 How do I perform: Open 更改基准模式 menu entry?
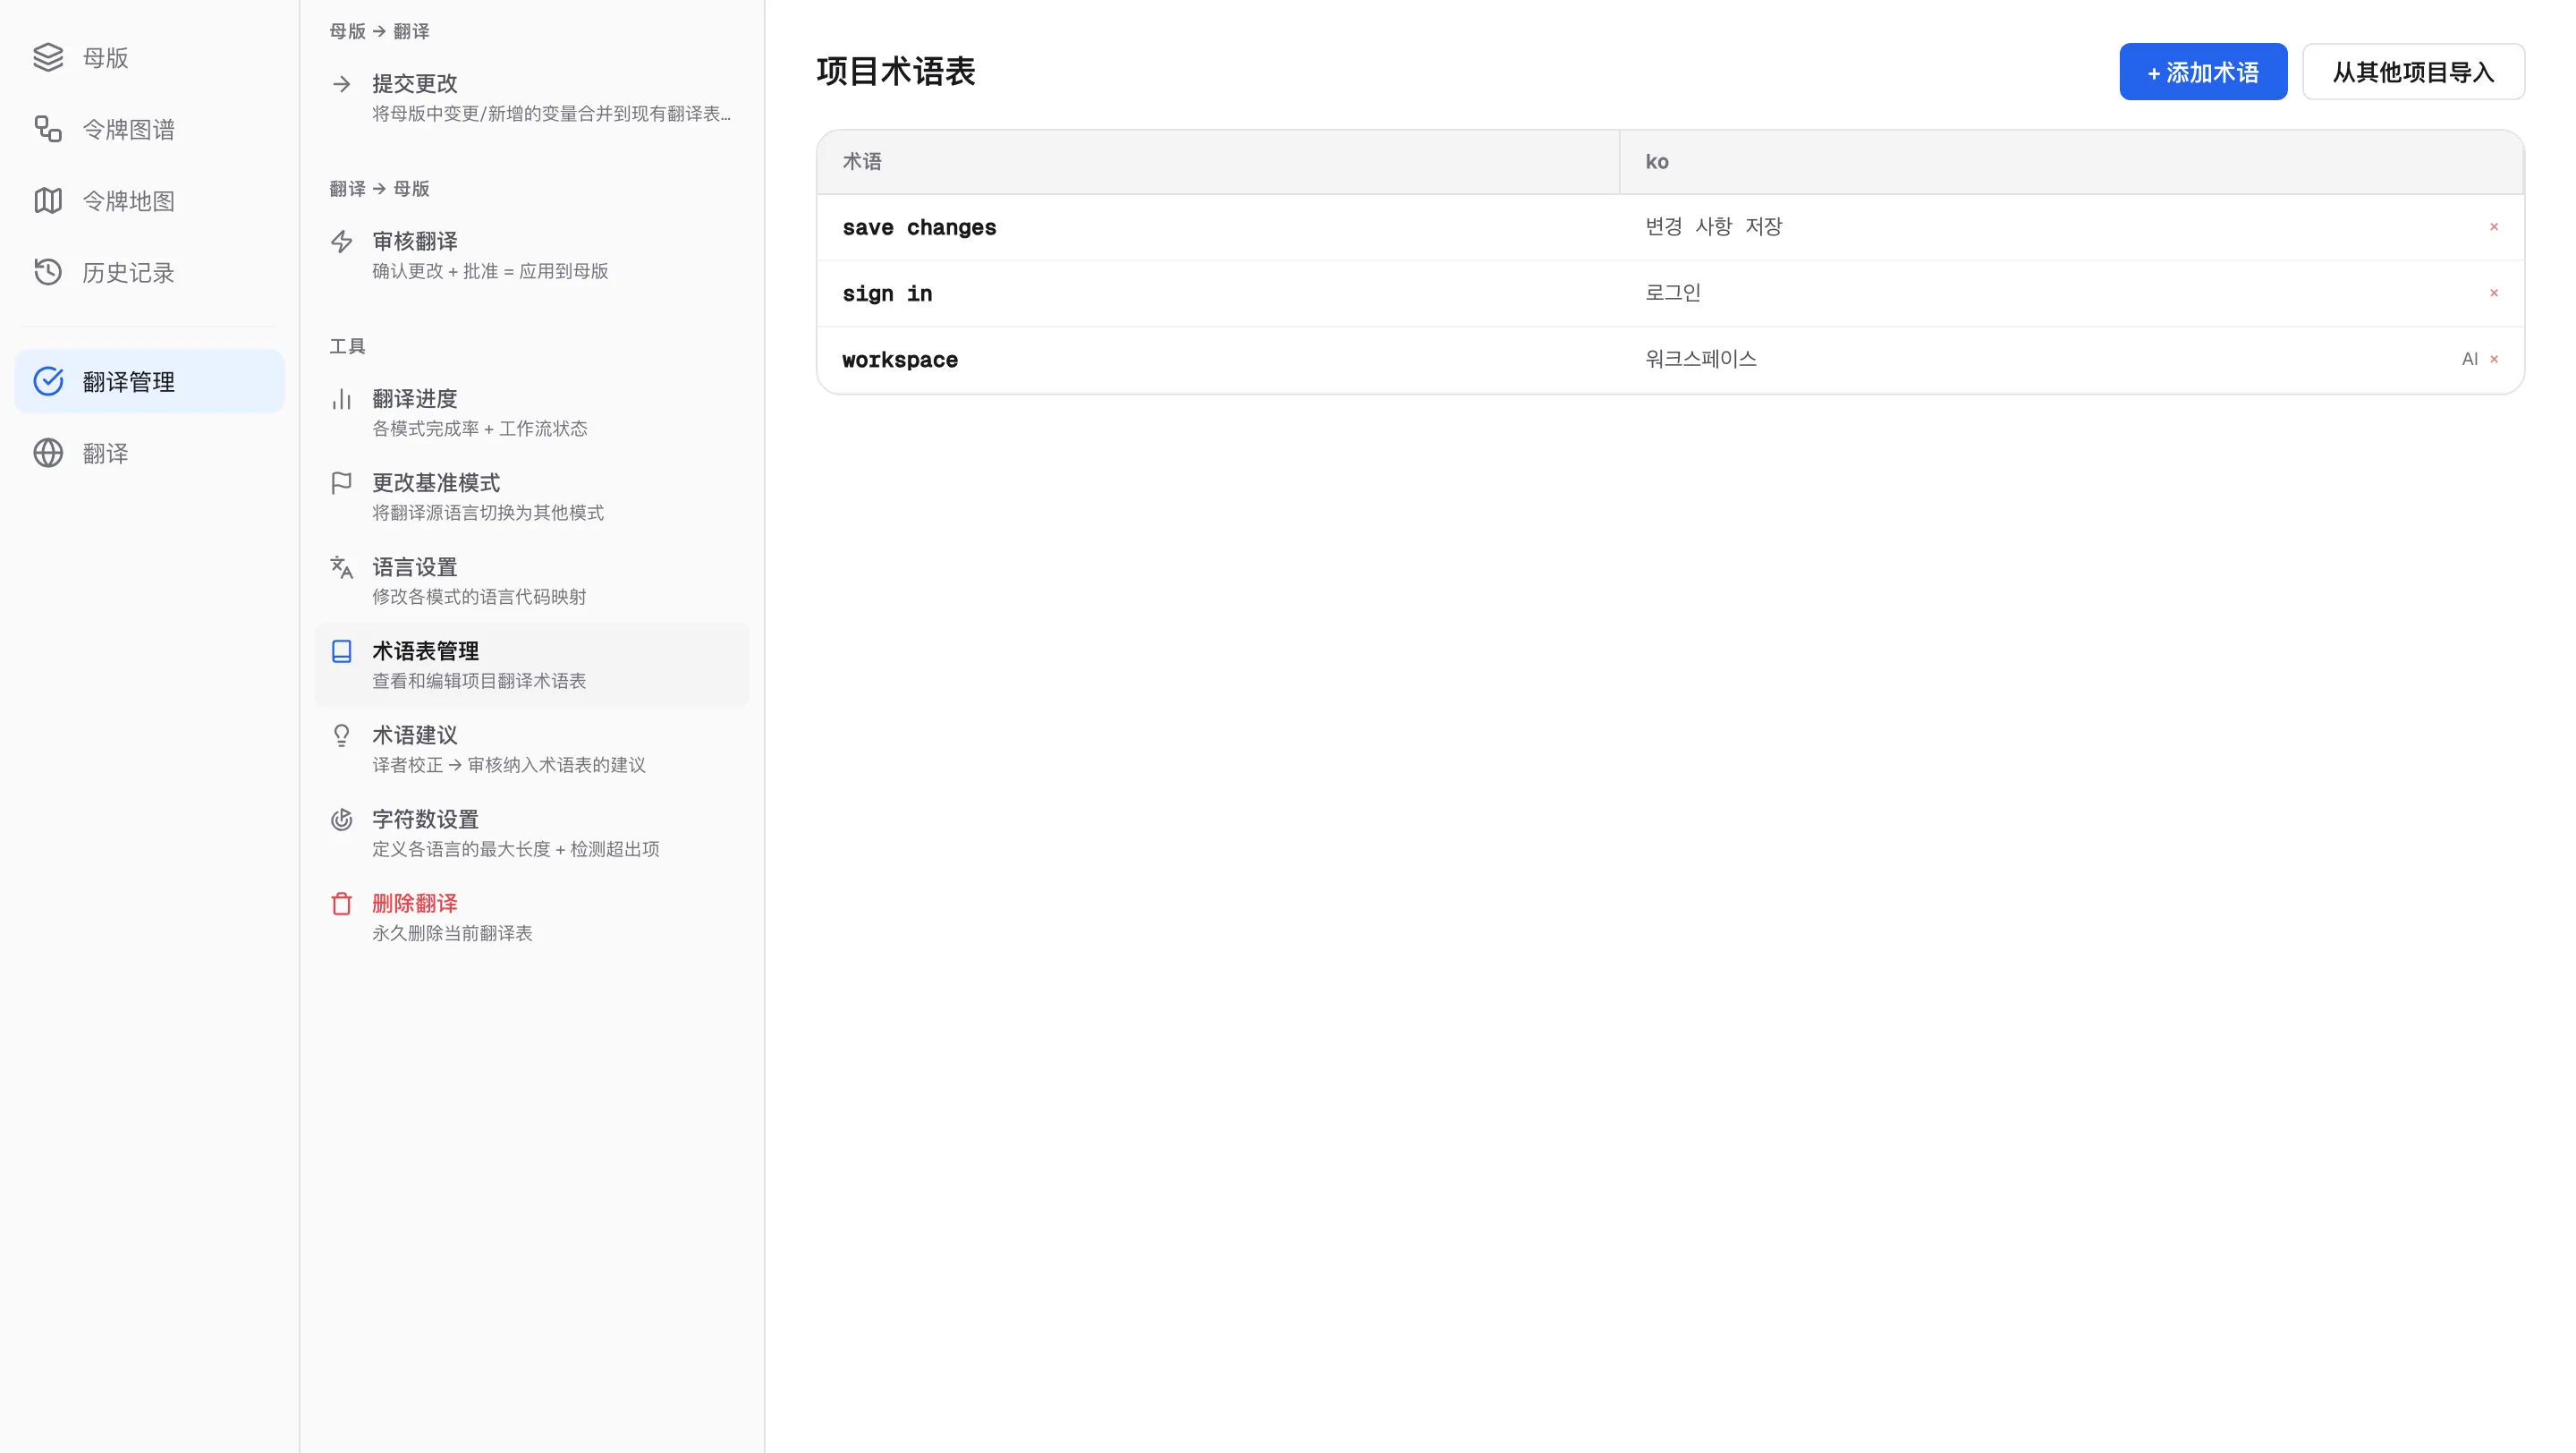click(532, 497)
